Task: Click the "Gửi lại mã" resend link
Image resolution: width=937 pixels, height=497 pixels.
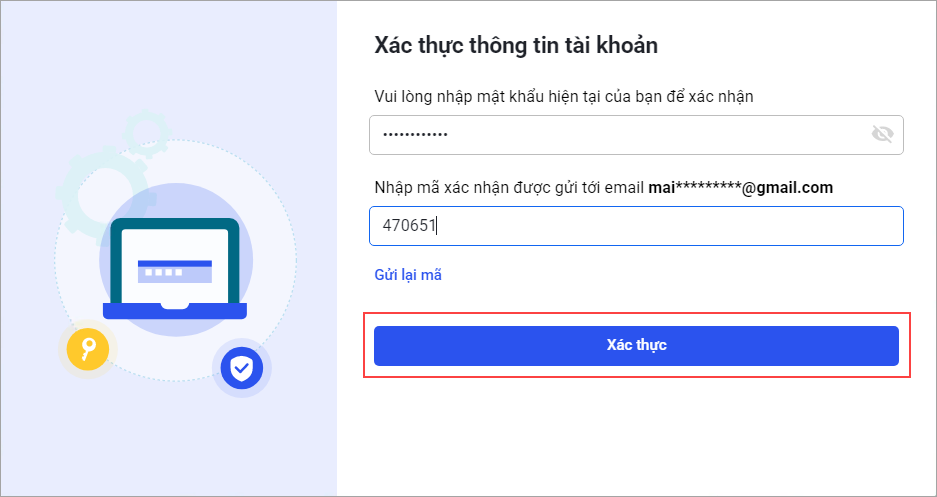Action: pyautogui.click(x=408, y=275)
